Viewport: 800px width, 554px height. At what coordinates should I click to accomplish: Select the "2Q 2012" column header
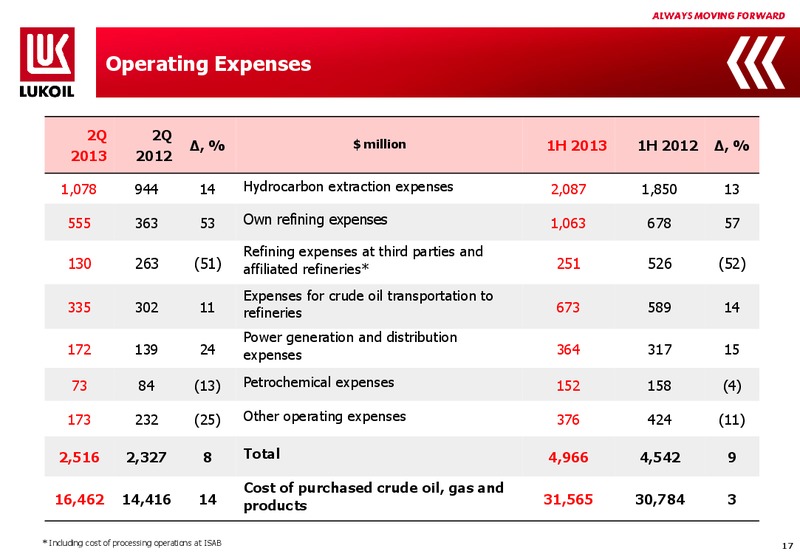[x=154, y=145]
